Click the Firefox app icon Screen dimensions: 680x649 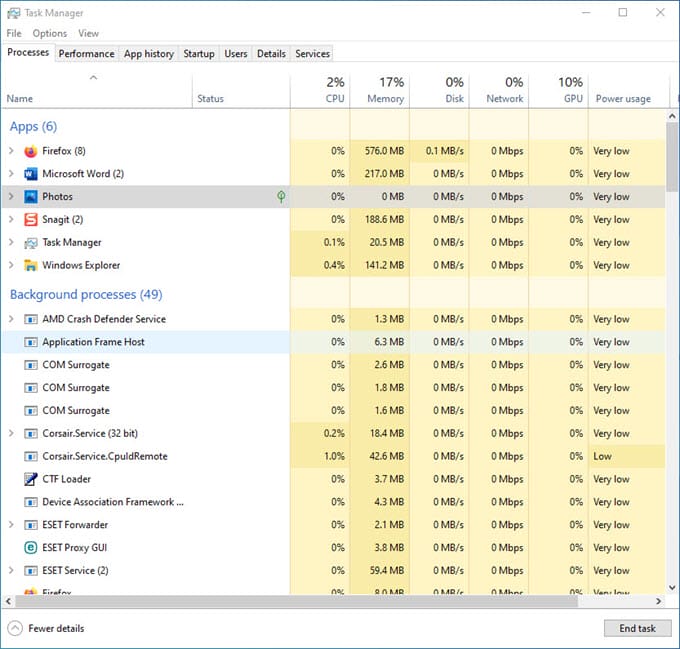[31, 151]
